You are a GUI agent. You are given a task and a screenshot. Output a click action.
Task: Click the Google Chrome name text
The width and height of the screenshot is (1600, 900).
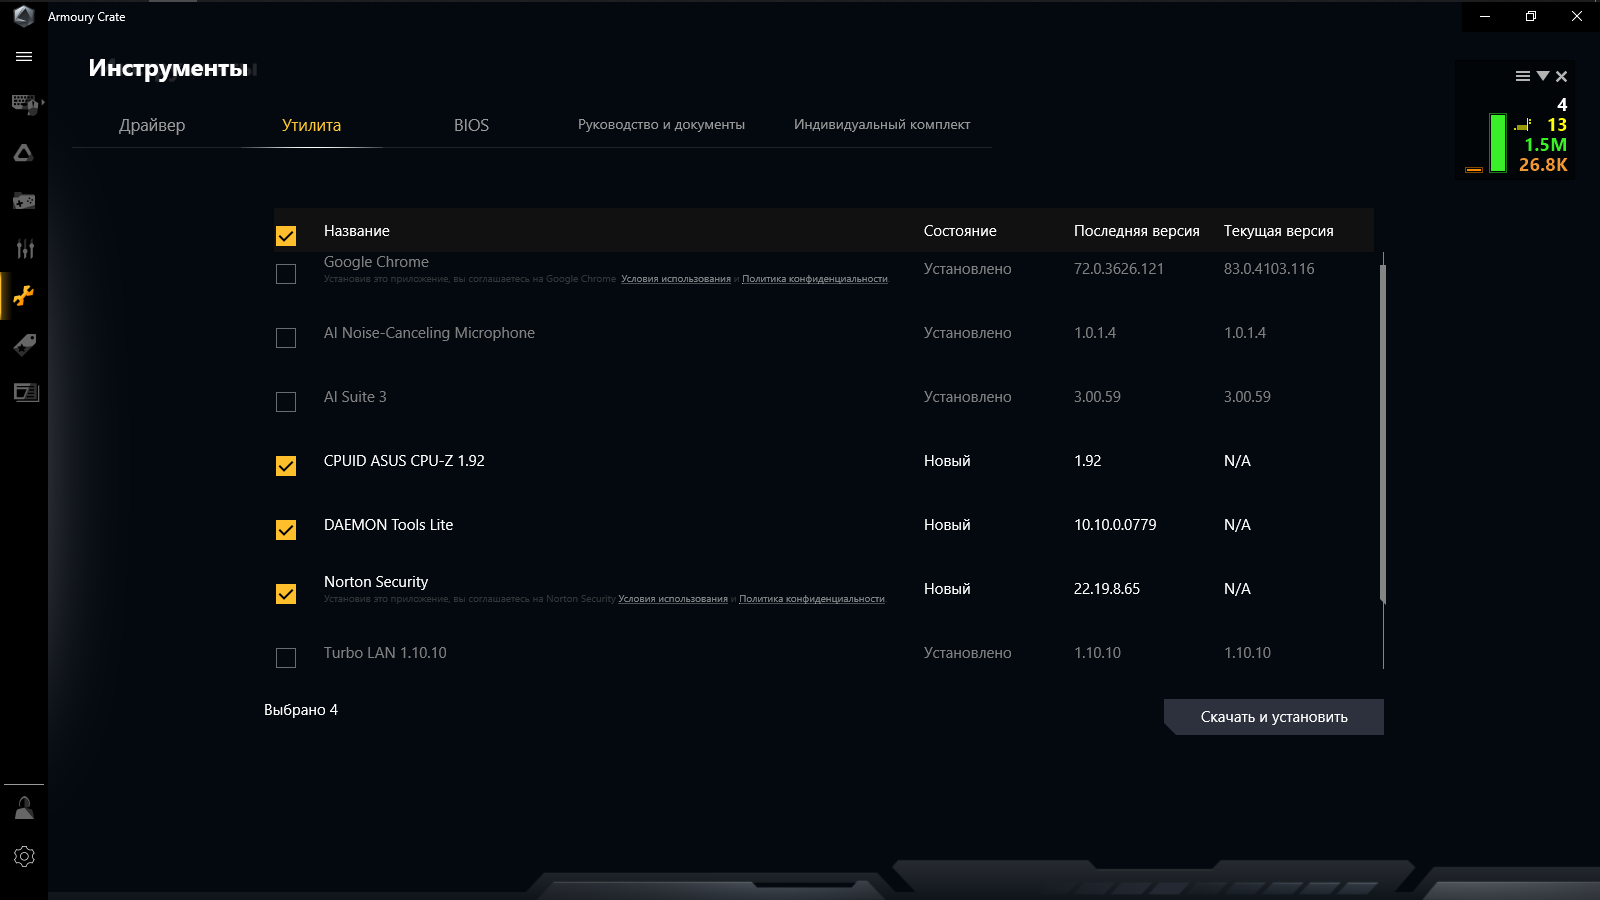376,262
